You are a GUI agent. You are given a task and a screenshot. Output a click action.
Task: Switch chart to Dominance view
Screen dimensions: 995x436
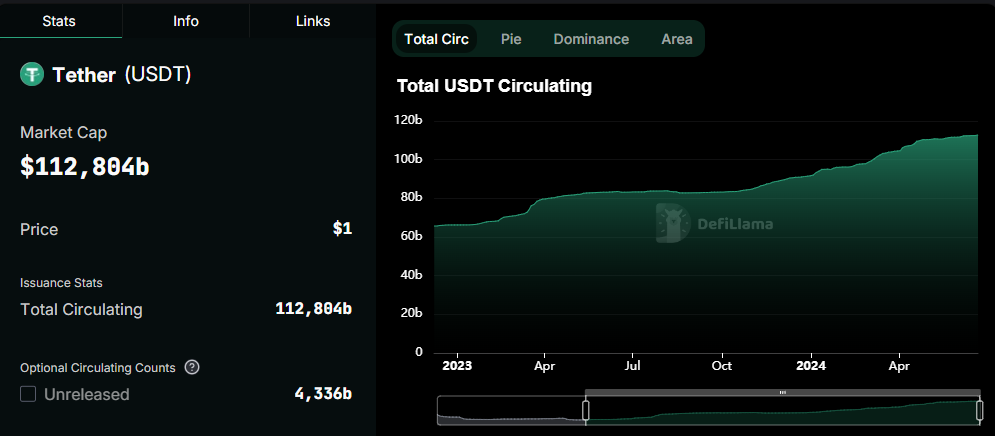click(591, 39)
